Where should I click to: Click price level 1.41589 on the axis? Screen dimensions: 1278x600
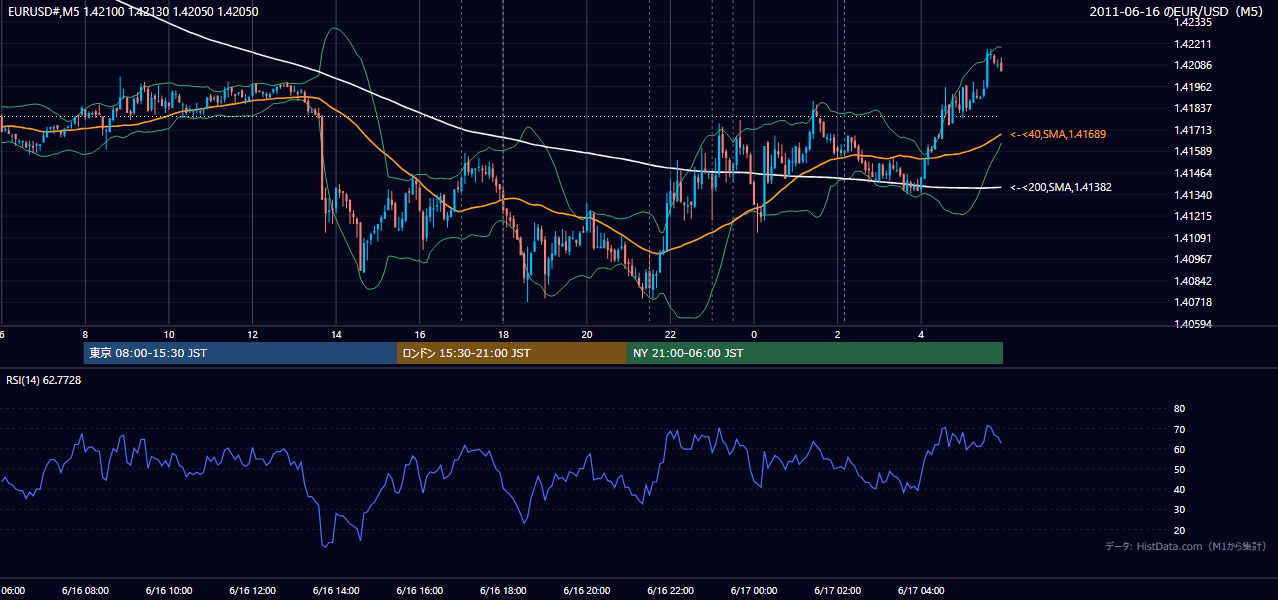tap(1194, 151)
